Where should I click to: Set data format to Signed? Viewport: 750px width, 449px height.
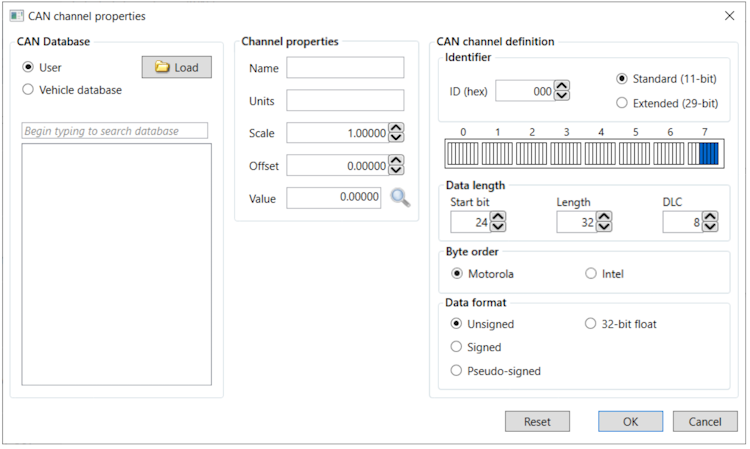click(456, 347)
